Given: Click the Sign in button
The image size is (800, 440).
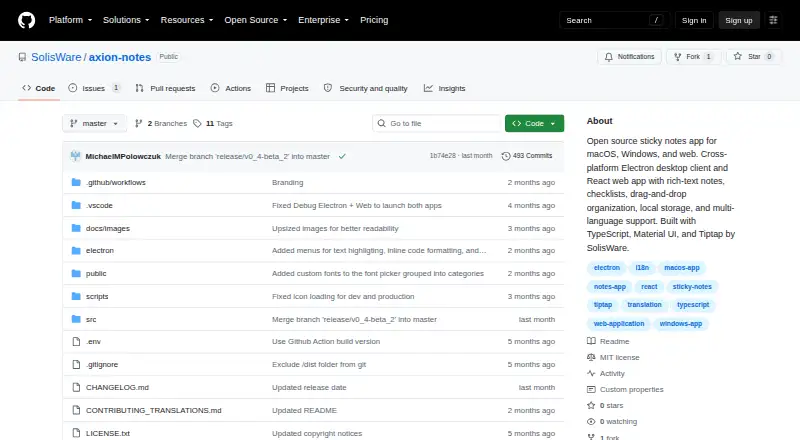Looking at the screenshot, I should coord(694,20).
